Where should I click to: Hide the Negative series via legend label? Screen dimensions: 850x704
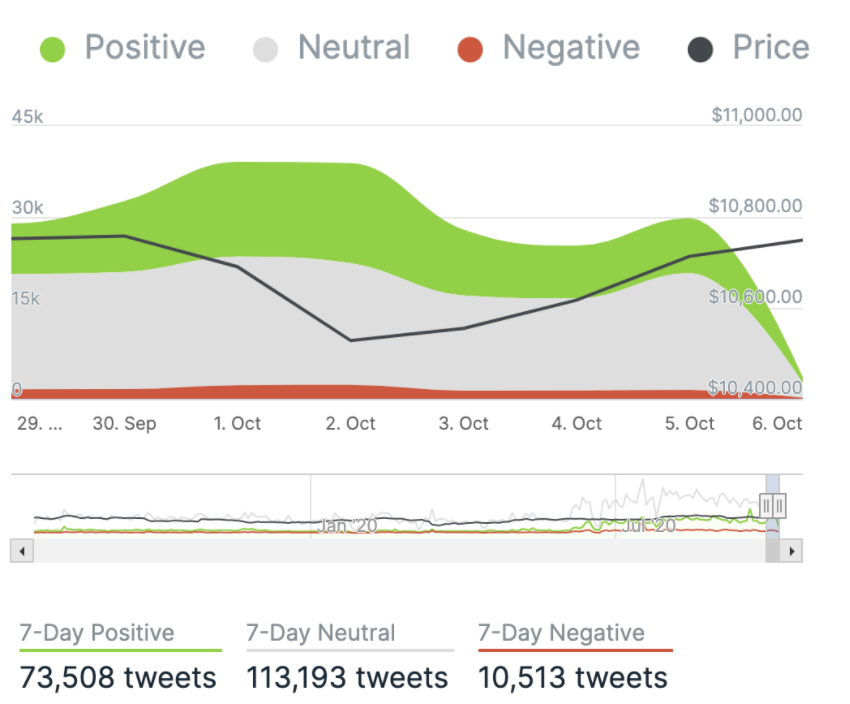tap(571, 48)
